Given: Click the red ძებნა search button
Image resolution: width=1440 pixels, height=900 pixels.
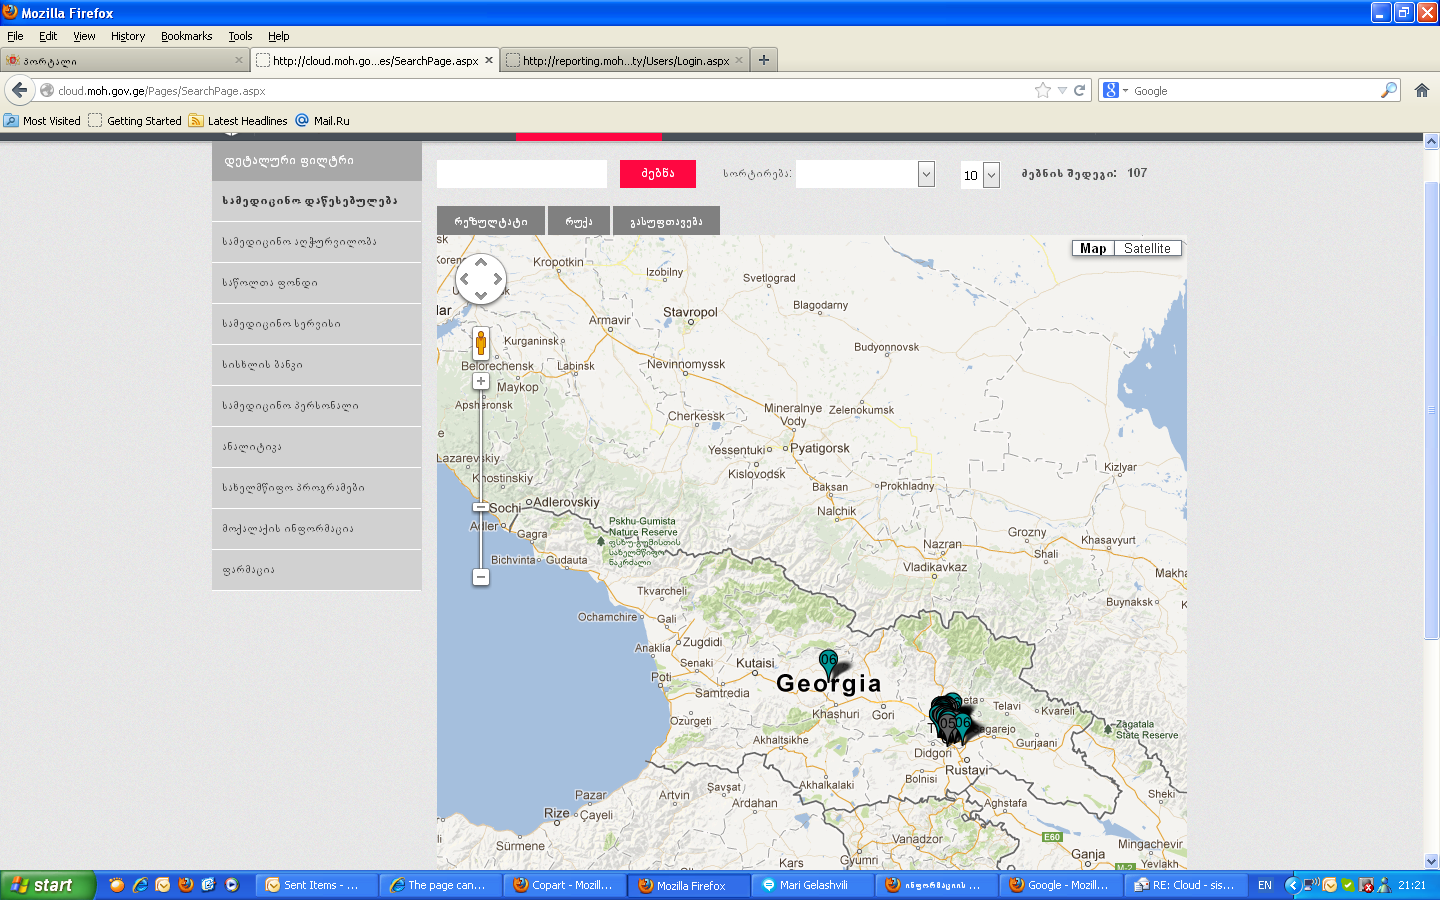Looking at the screenshot, I should click(657, 173).
